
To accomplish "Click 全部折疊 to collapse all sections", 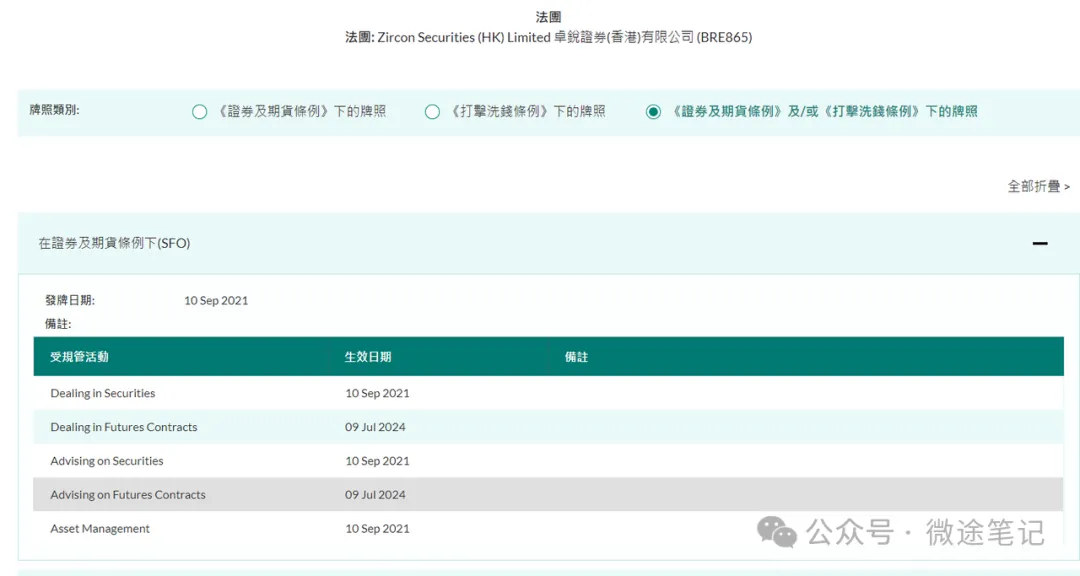I will (x=1038, y=186).
